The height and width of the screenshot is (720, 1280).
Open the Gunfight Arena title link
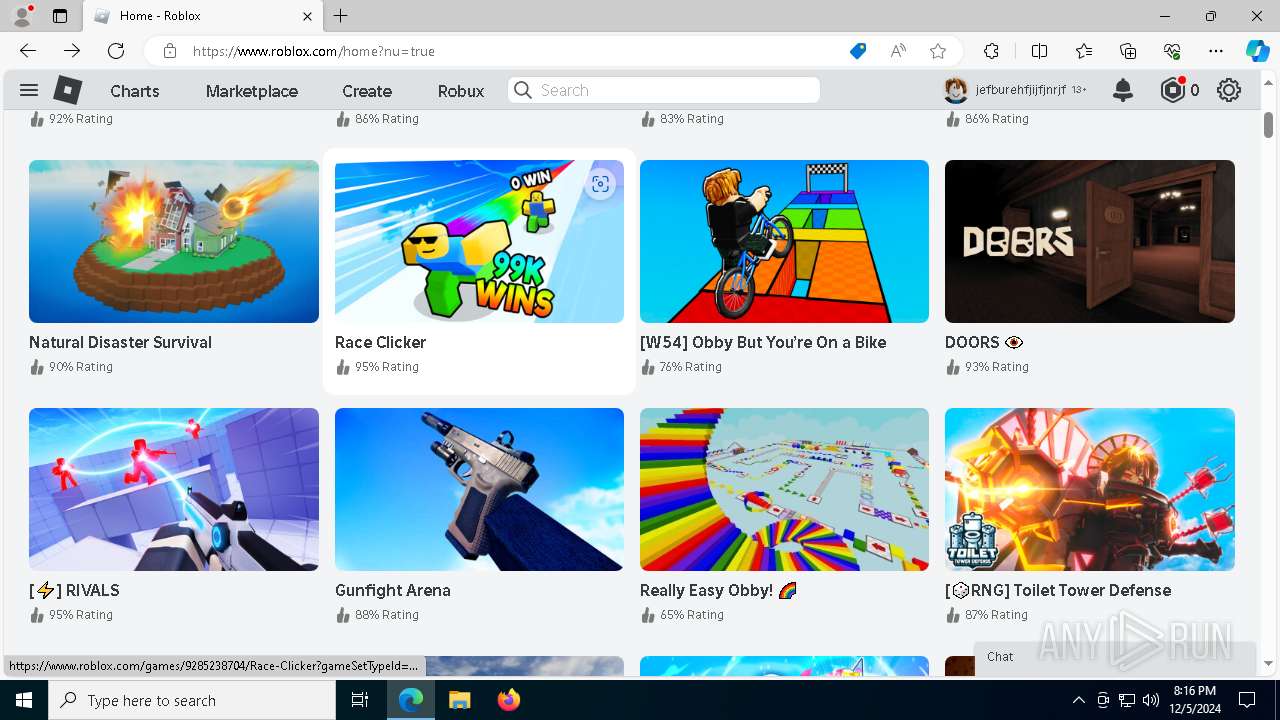click(393, 590)
